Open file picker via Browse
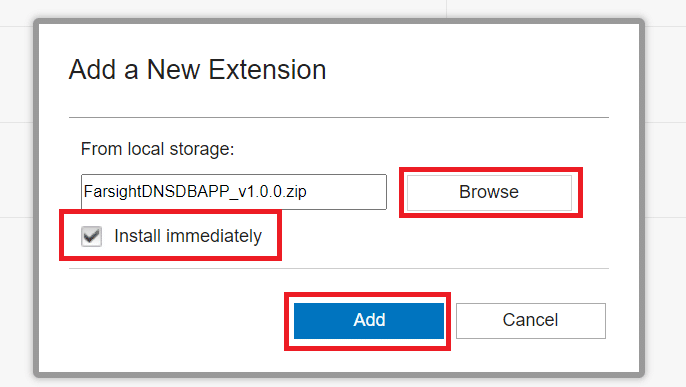This screenshot has width=686, height=387. [489, 192]
